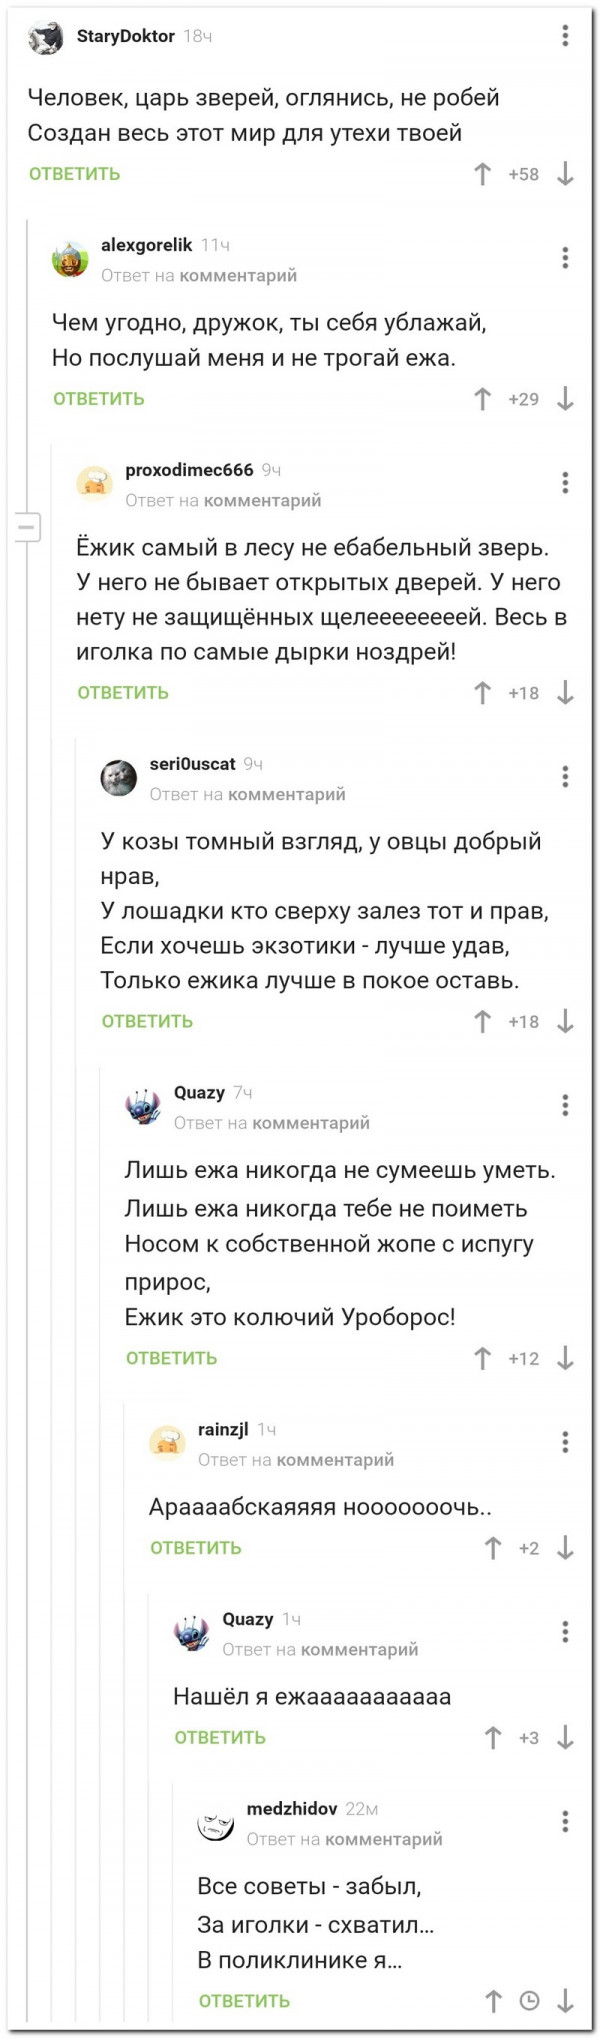Downvote alexgorelik's comment about the hedgehog
600x2038 pixels.
tap(565, 399)
